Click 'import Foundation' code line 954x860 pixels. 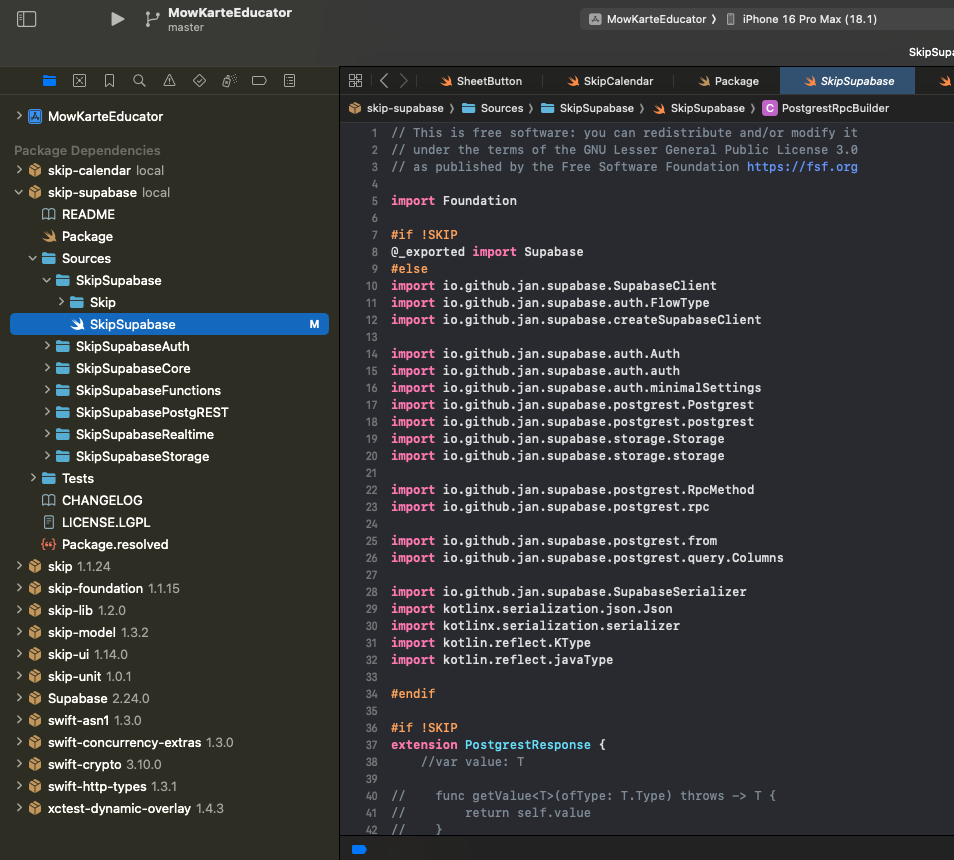[x=453, y=201]
